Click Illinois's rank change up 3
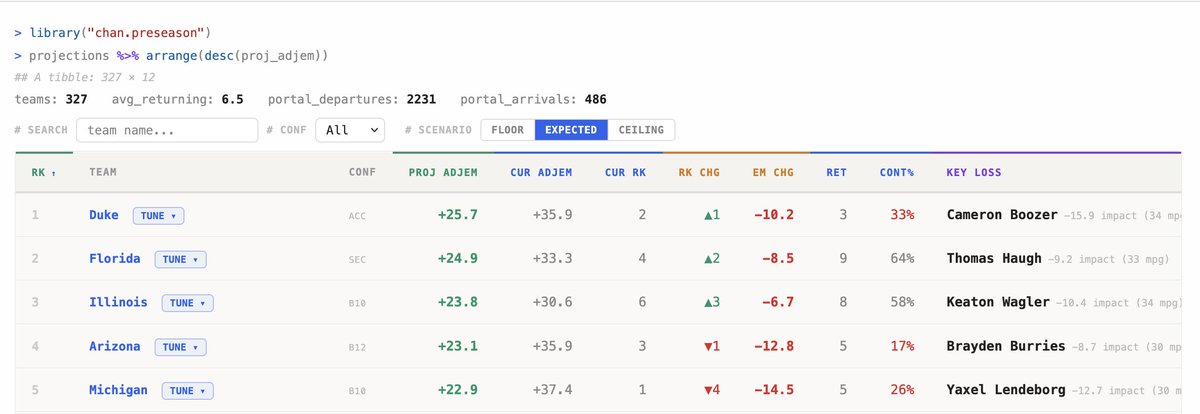The height and width of the screenshot is (414, 1200). coord(712,302)
